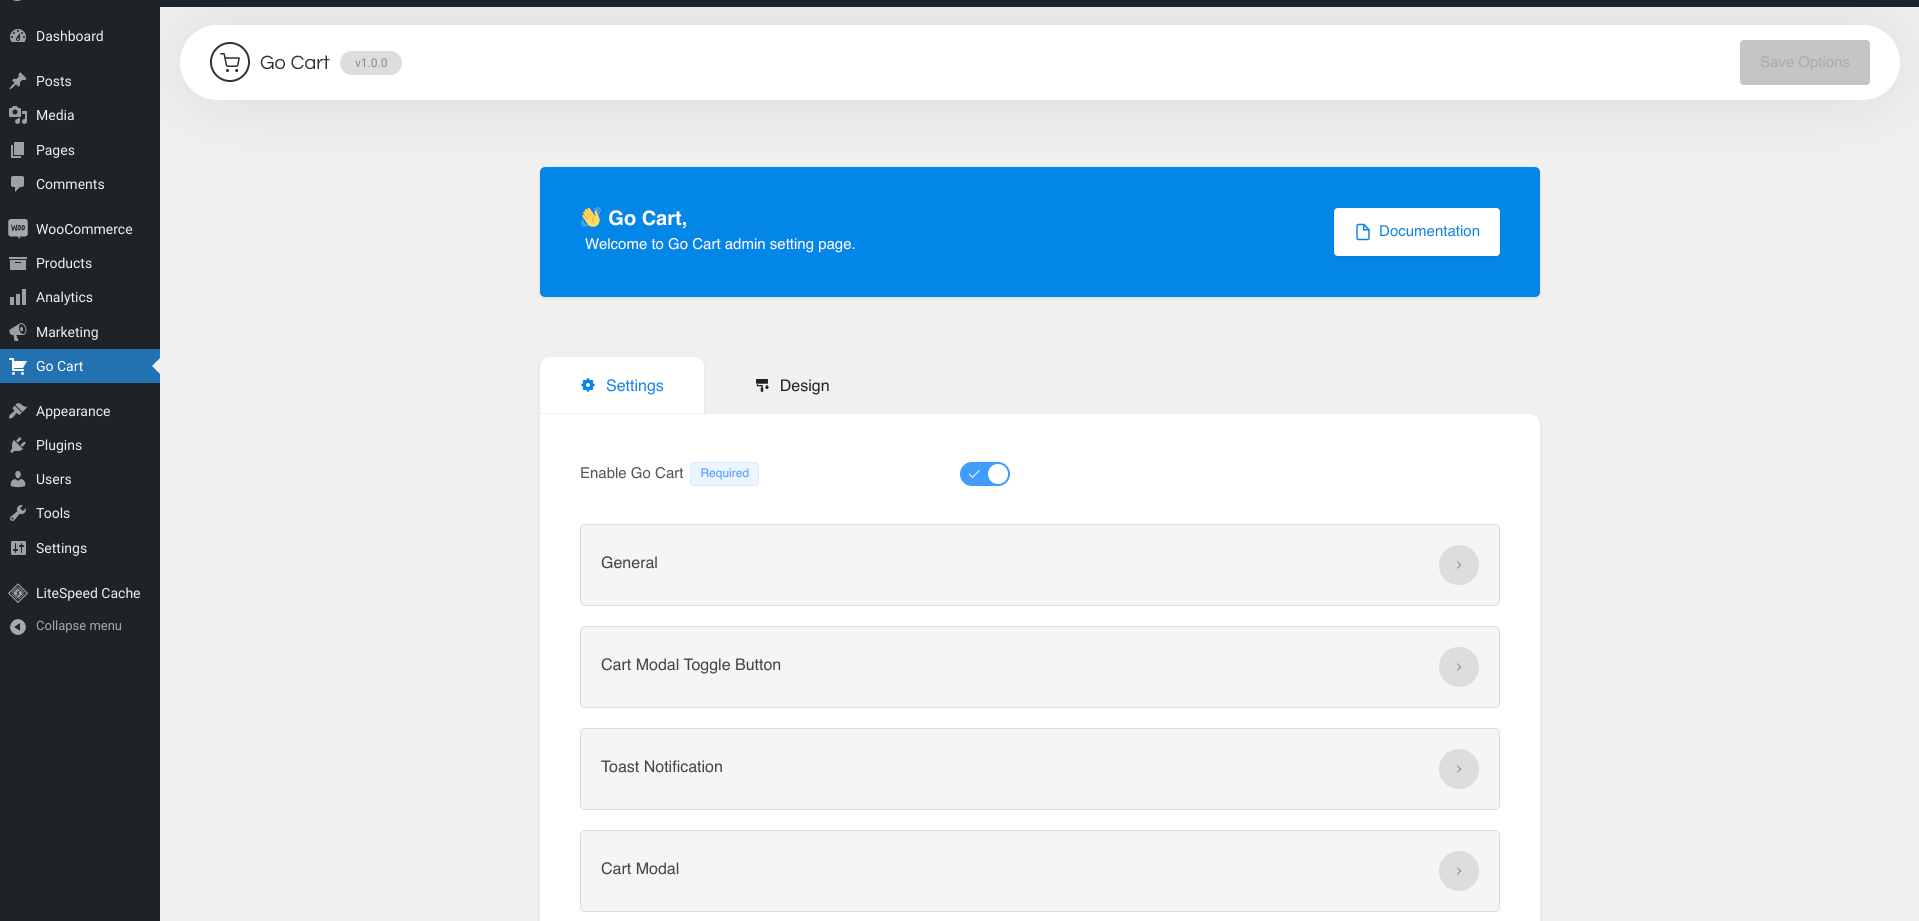
Task: Expand the Cart Modal Toggle Button chevron
Action: 1459,667
